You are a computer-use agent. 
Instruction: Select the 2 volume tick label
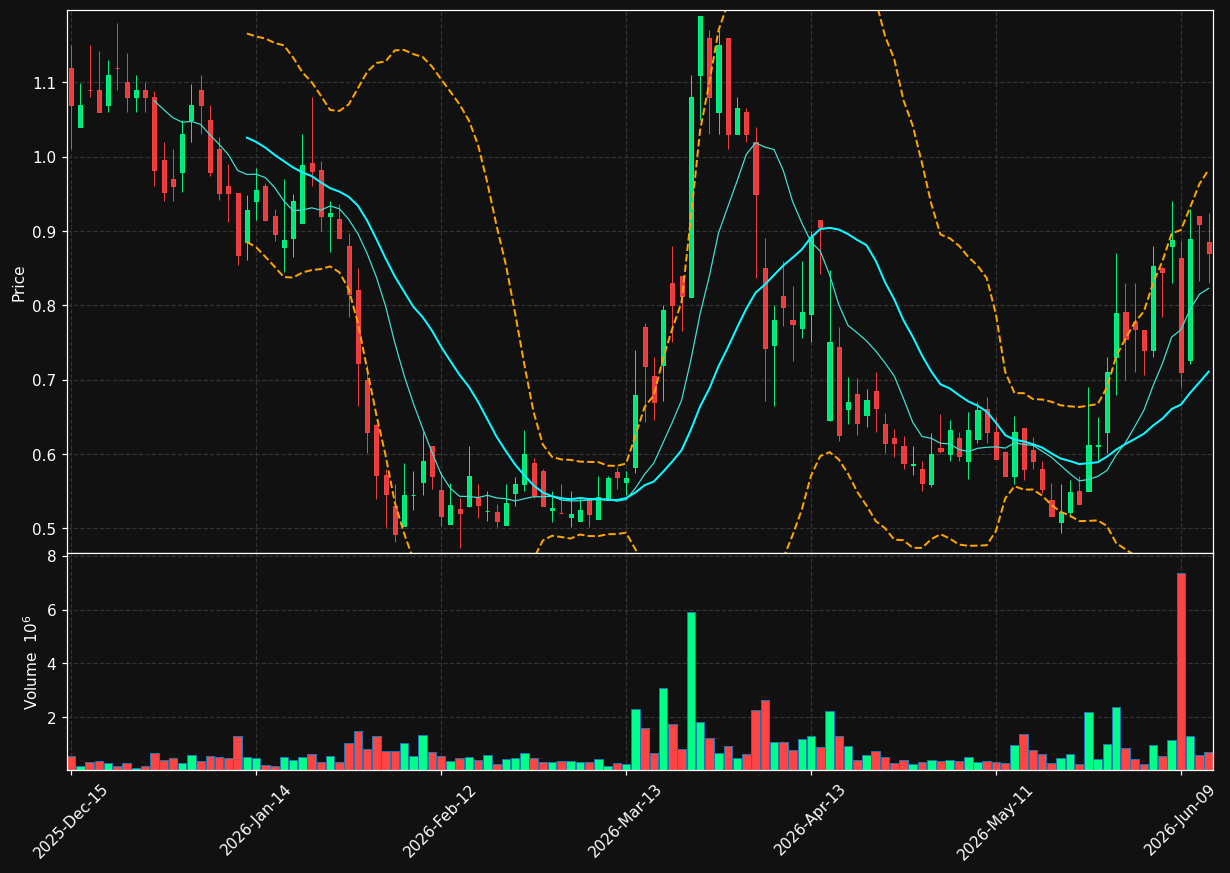tap(53, 718)
